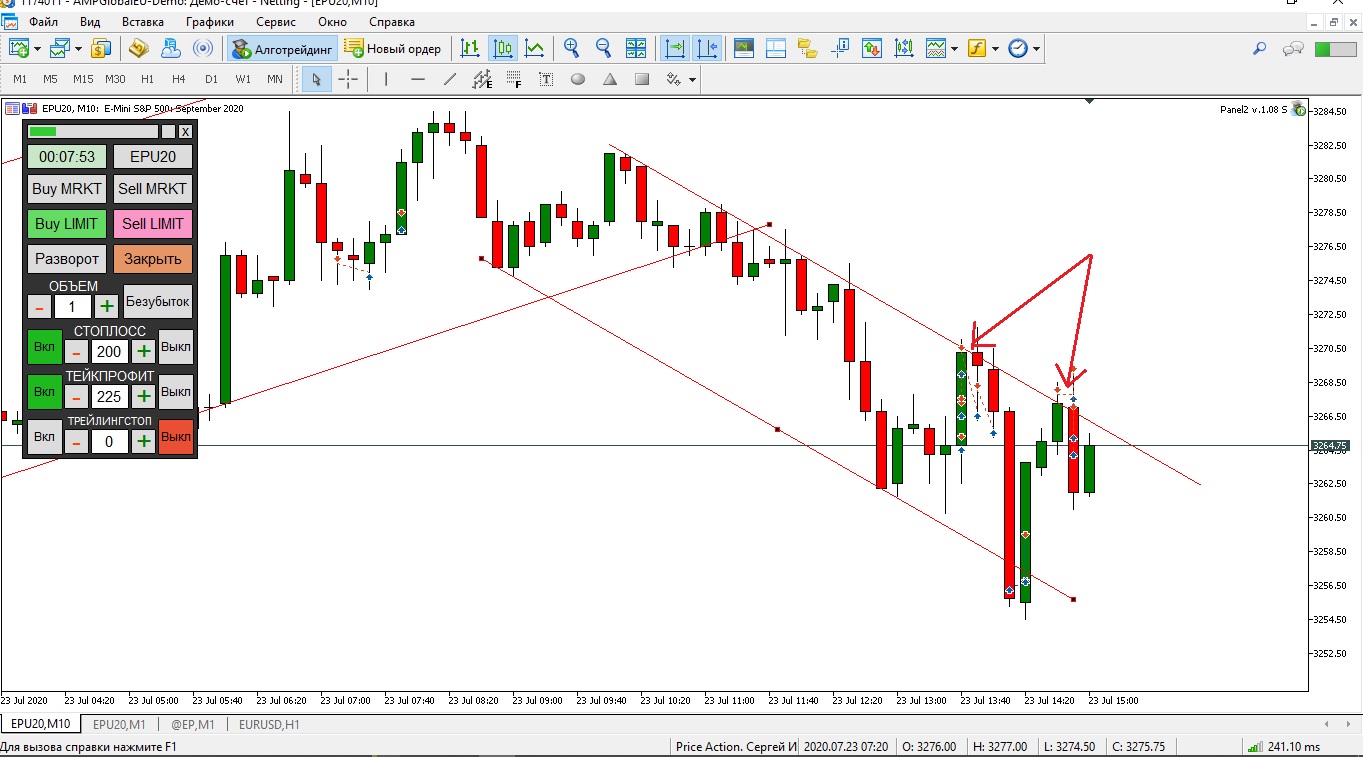Click the Новый ордер button
Screen dimensions: 1363x757
tap(393, 48)
